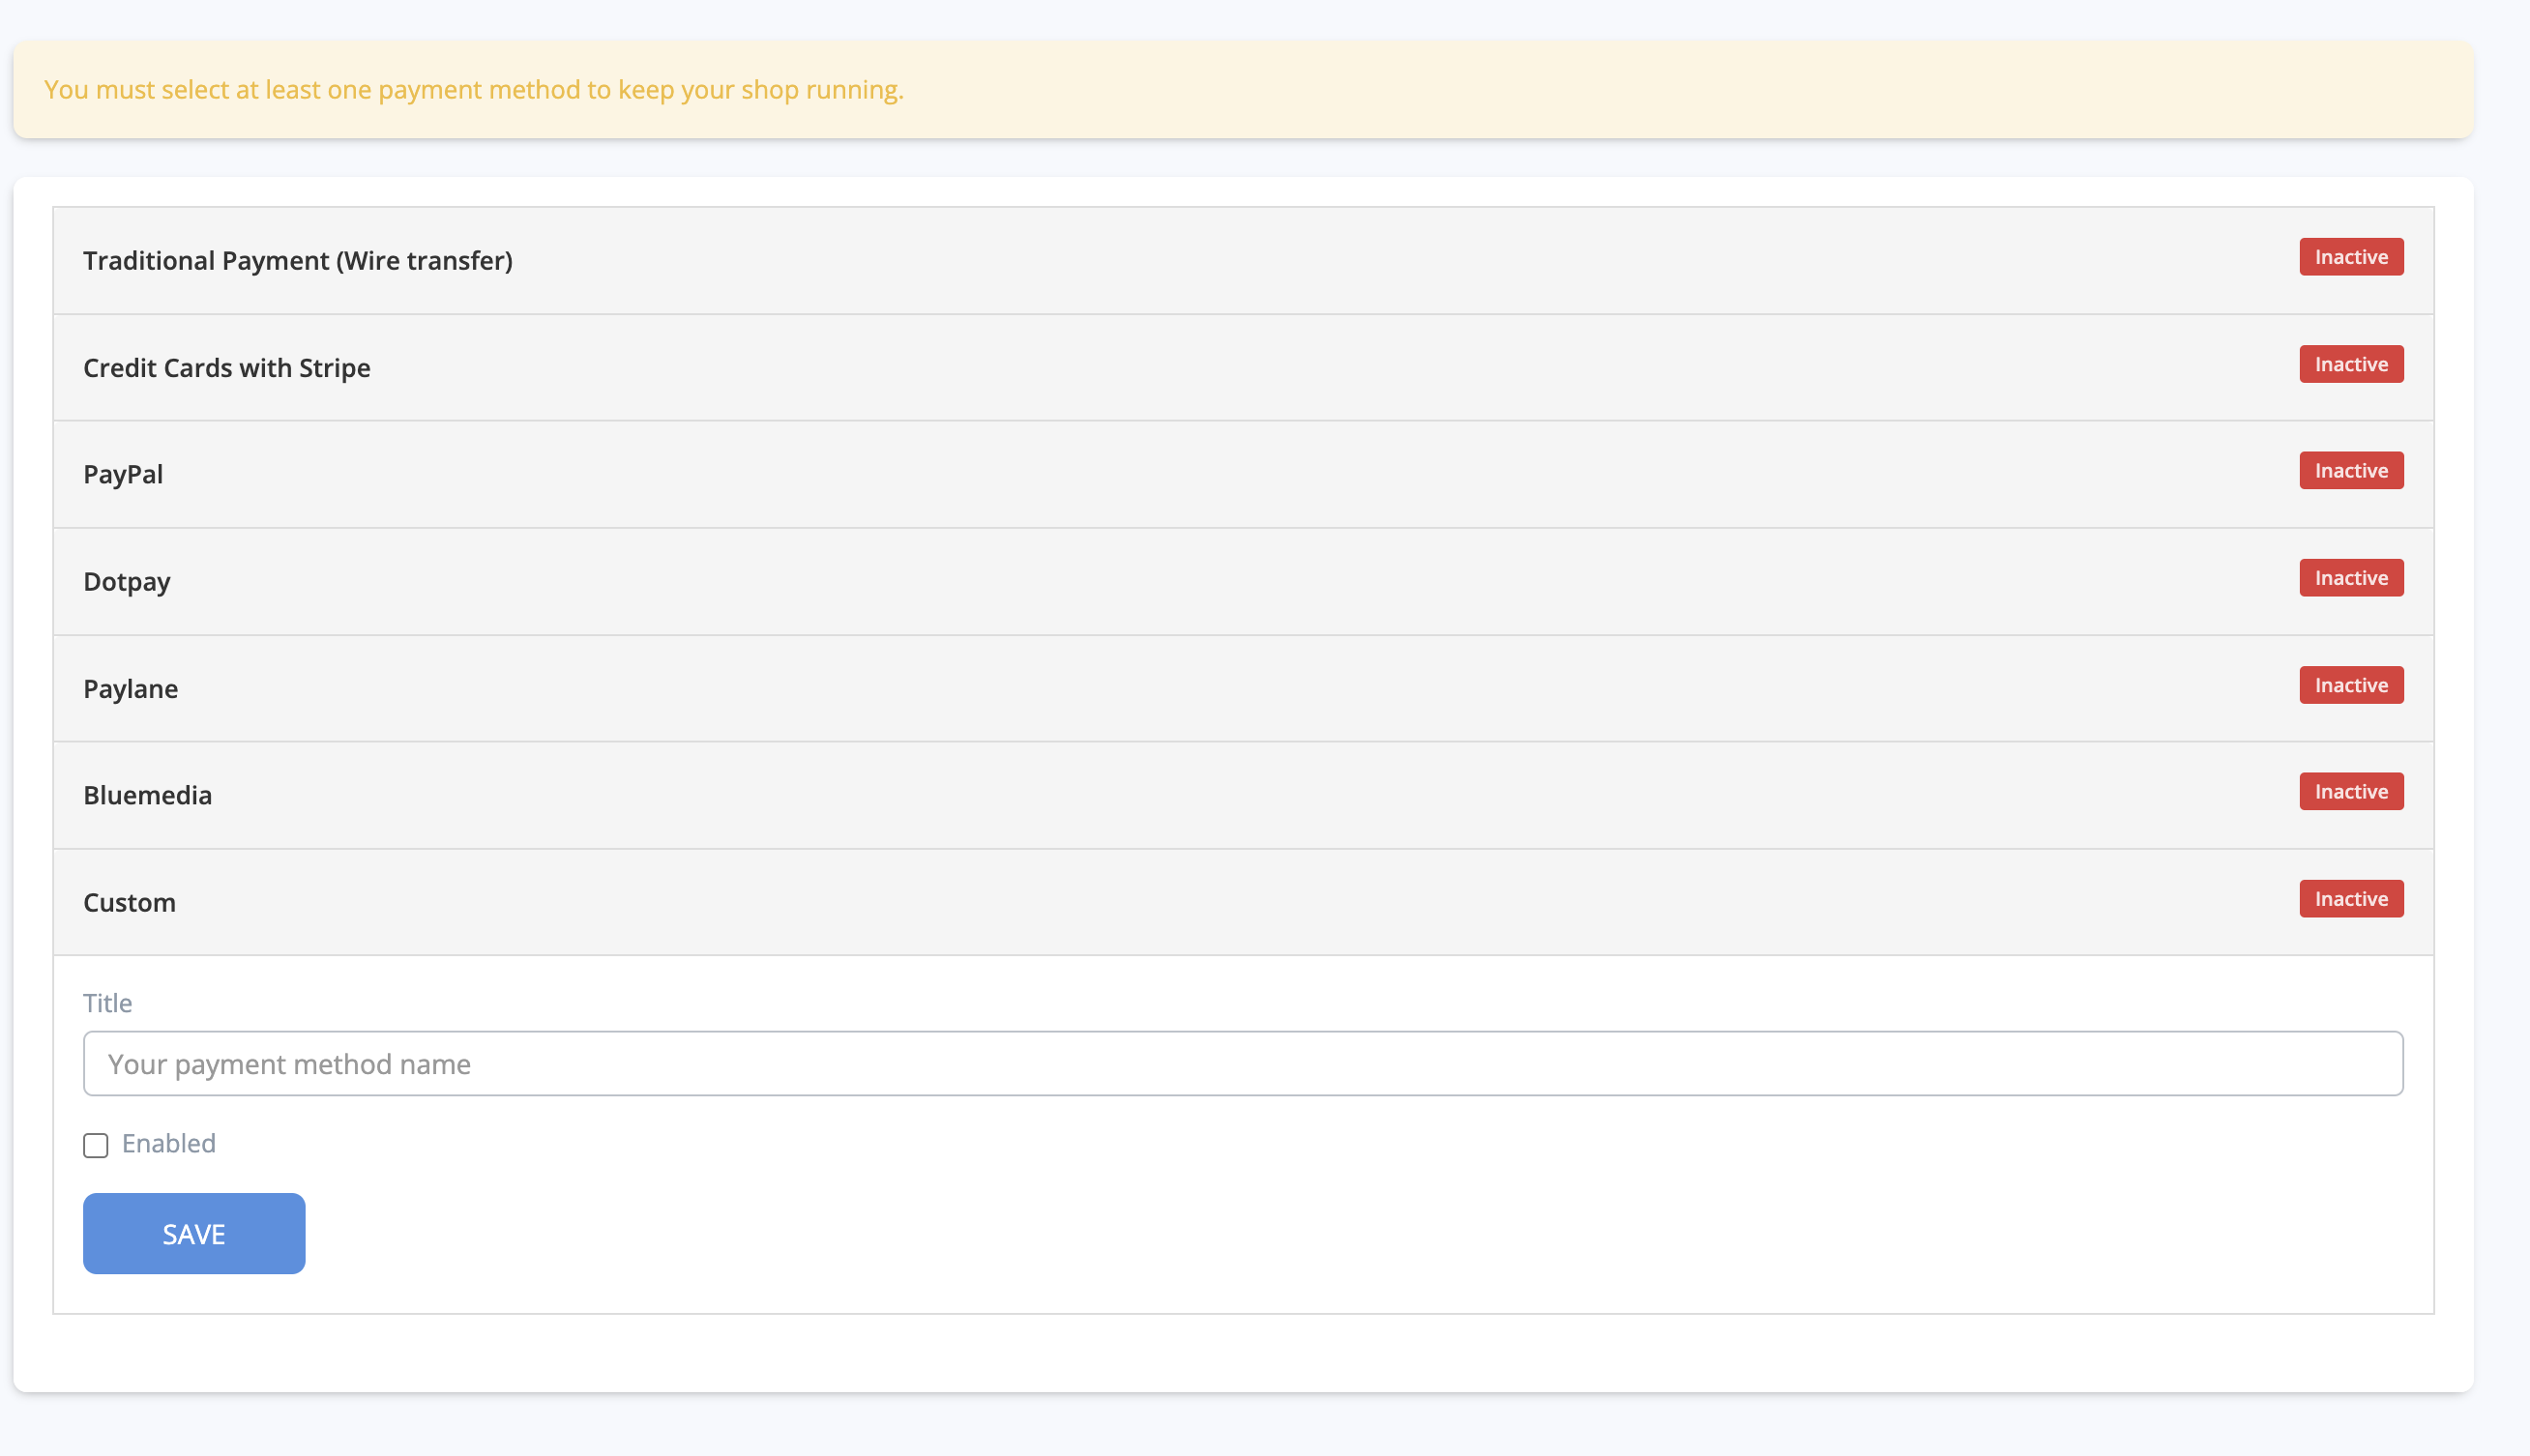Collapse the Custom payment section
Image resolution: width=2530 pixels, height=1456 pixels.
point(129,902)
